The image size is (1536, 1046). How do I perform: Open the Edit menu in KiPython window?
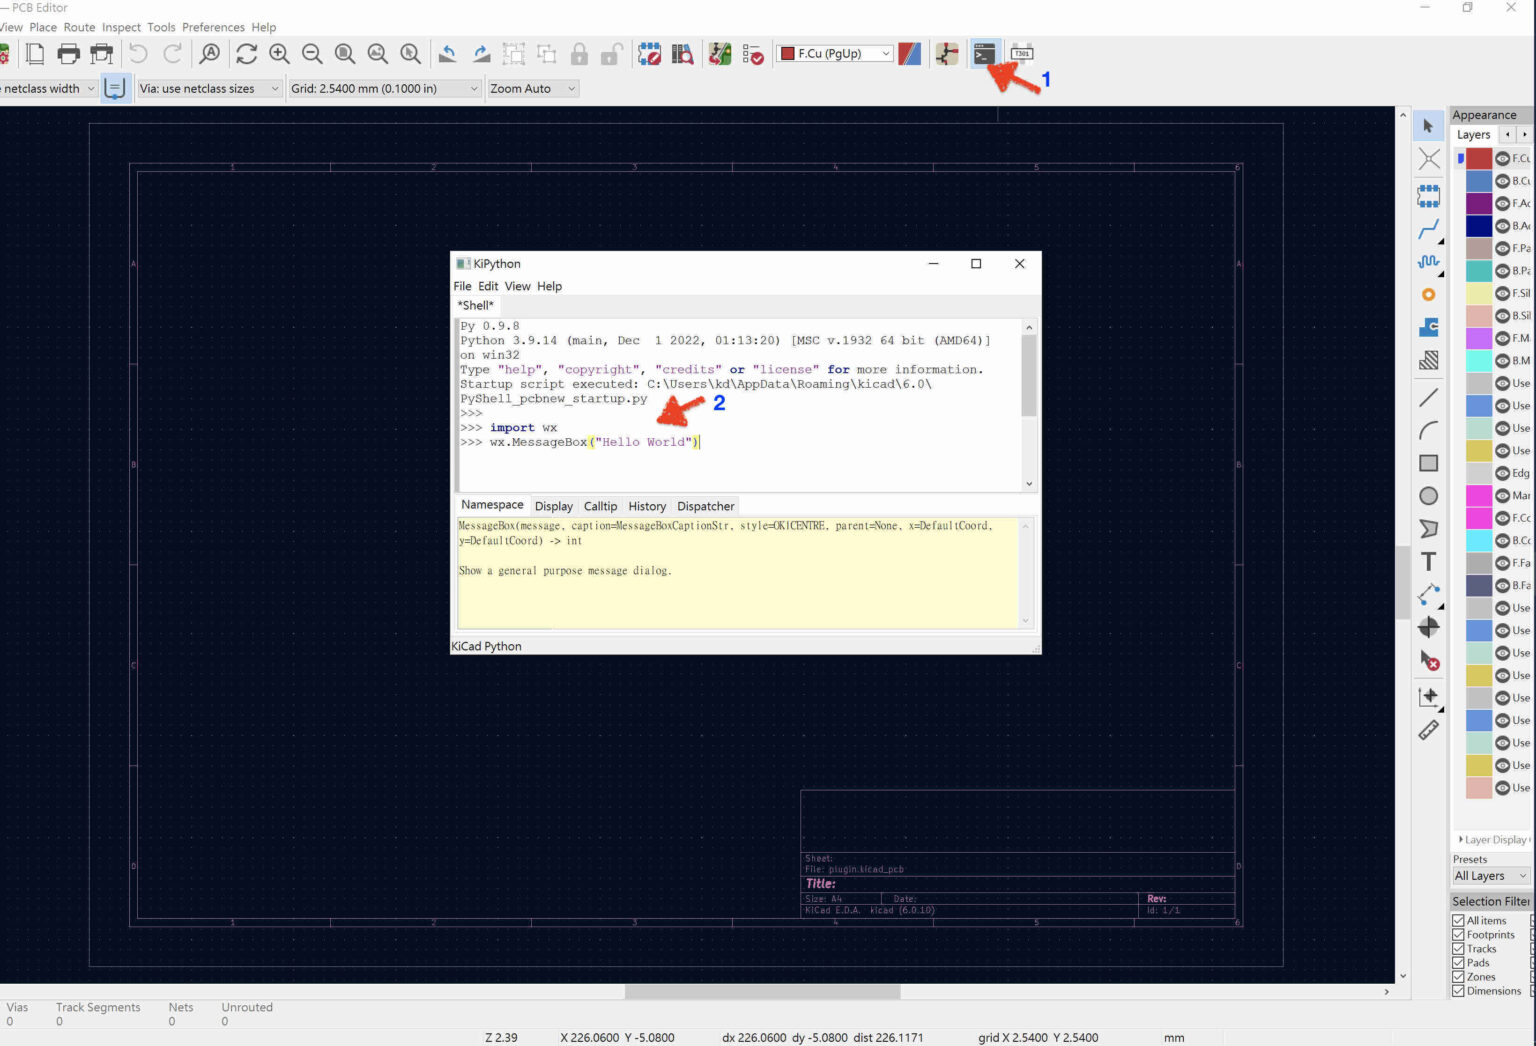tap(488, 286)
